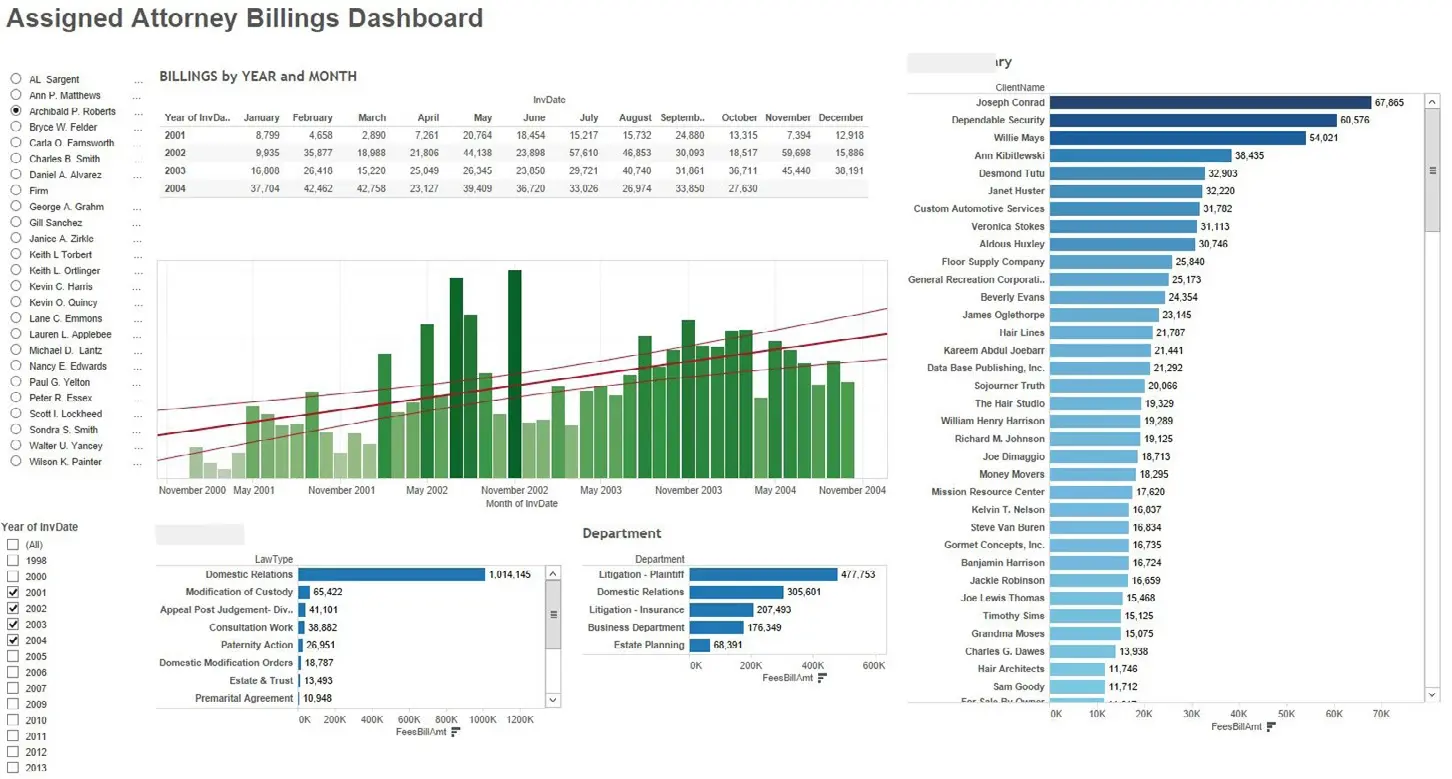Screen dimensions: 1452x779
Task: Click the September column header in table
Action: [x=682, y=118]
